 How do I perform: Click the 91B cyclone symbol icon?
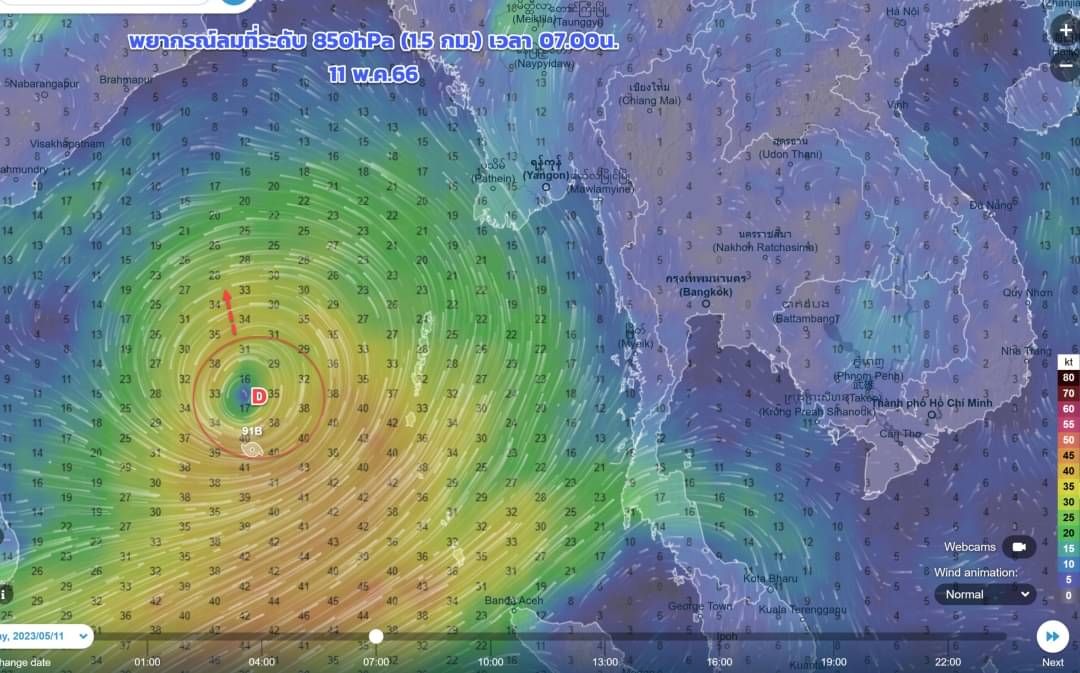(x=252, y=450)
